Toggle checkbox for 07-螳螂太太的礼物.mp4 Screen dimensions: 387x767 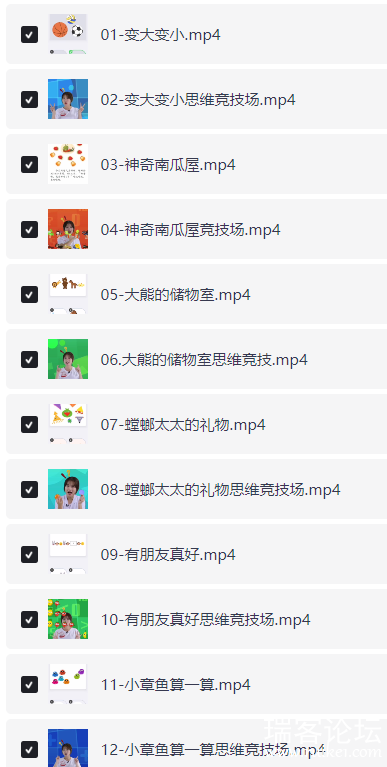[29, 425]
